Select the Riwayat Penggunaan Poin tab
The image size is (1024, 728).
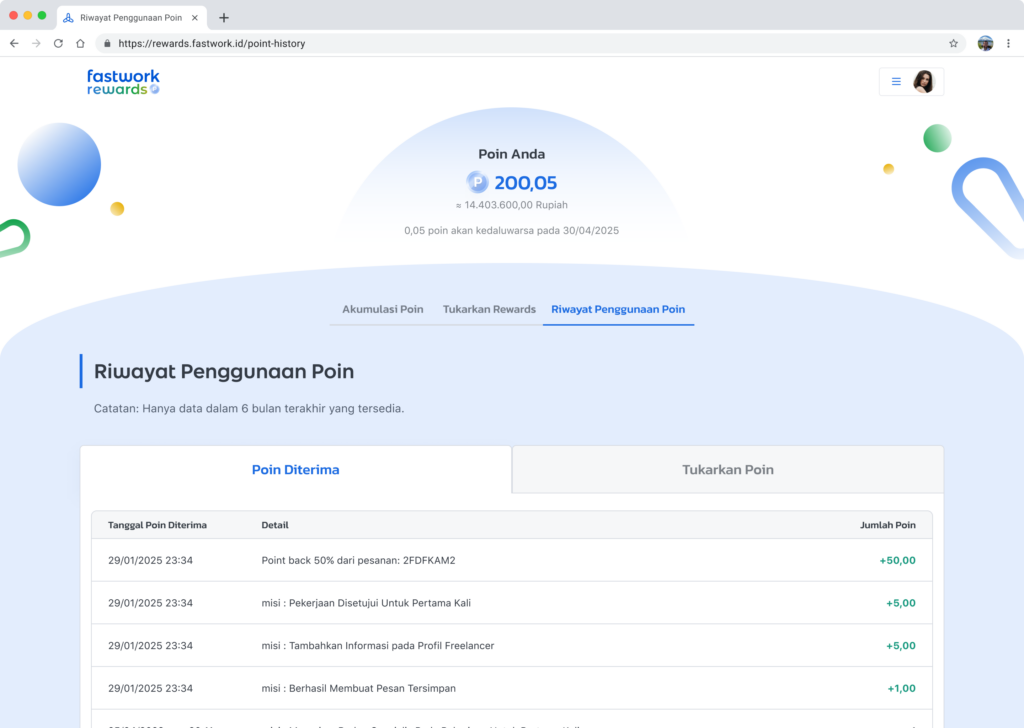(618, 309)
